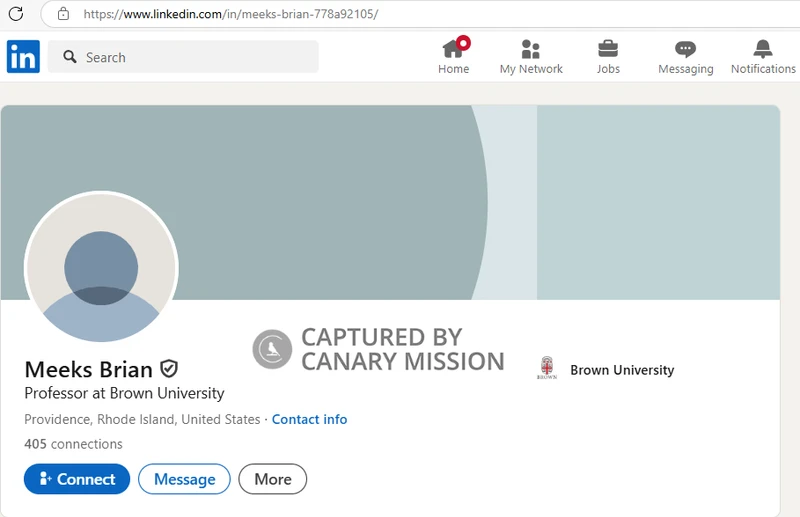Screen dimensions: 800x517
Task: Click the profile banner cover image
Action: click(x=390, y=202)
